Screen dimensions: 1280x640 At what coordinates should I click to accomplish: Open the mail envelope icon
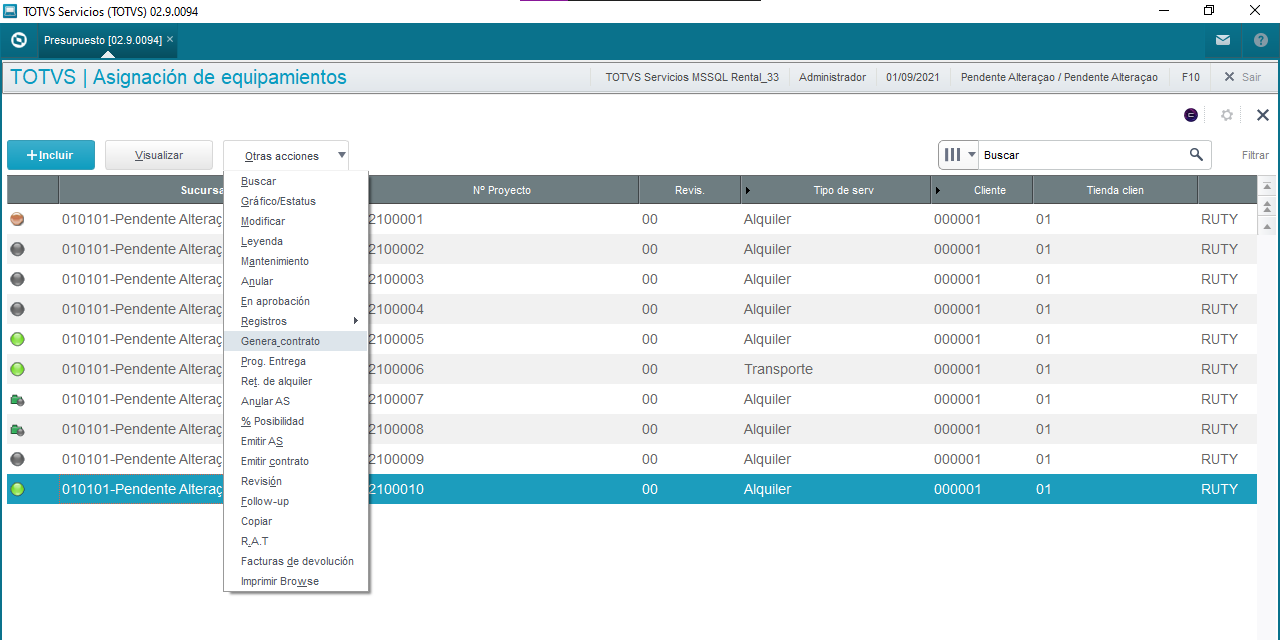pyautogui.click(x=1223, y=40)
